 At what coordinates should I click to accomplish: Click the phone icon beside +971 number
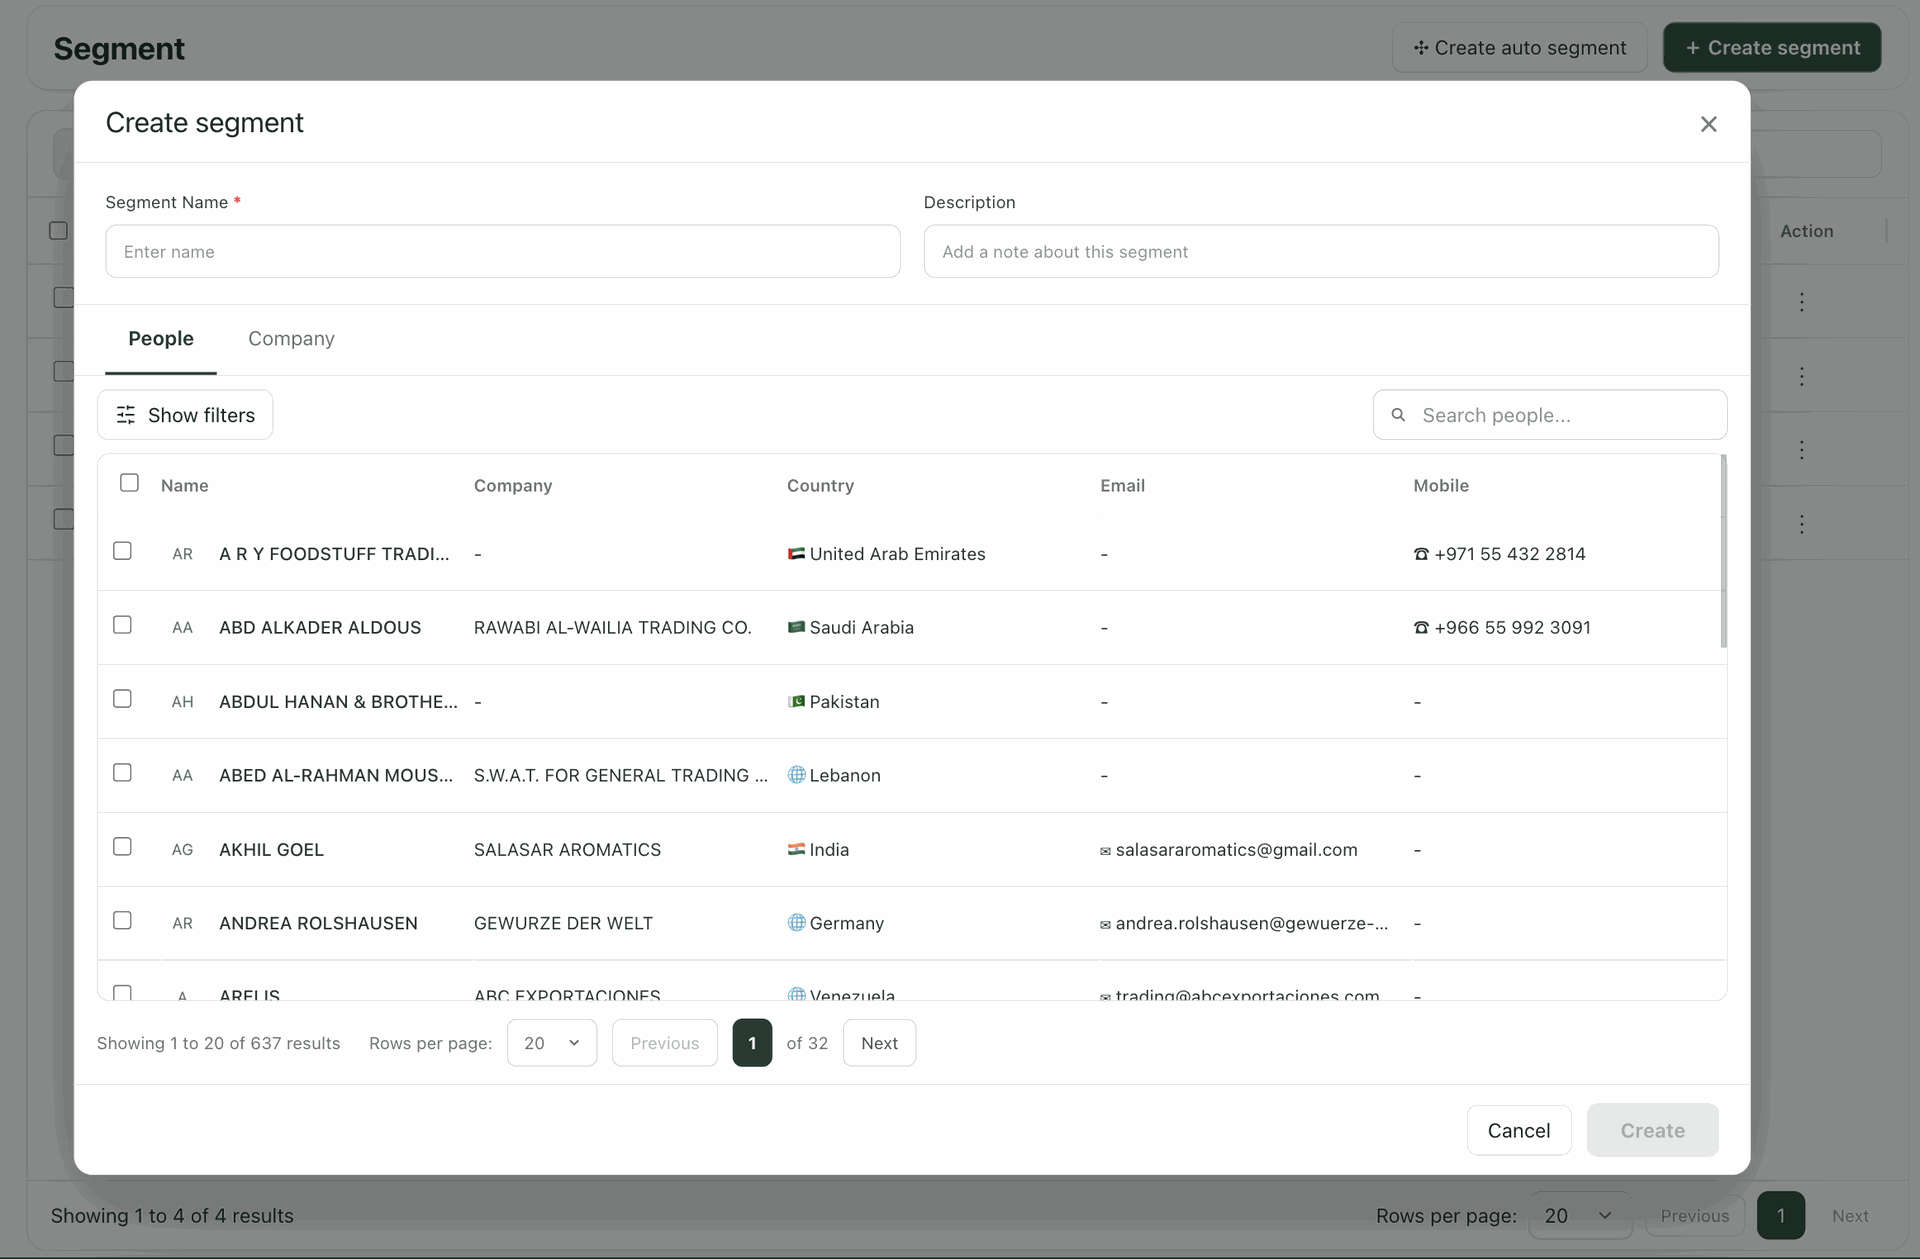1421,554
